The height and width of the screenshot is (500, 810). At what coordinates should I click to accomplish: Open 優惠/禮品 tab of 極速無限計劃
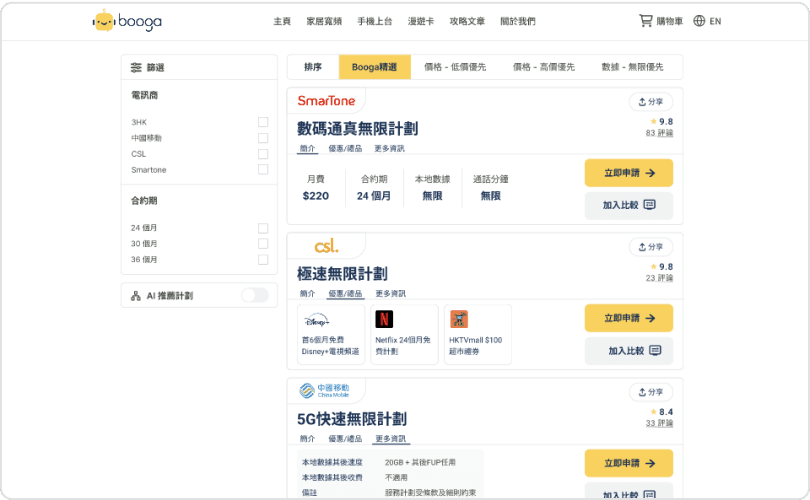pyautogui.click(x=345, y=294)
